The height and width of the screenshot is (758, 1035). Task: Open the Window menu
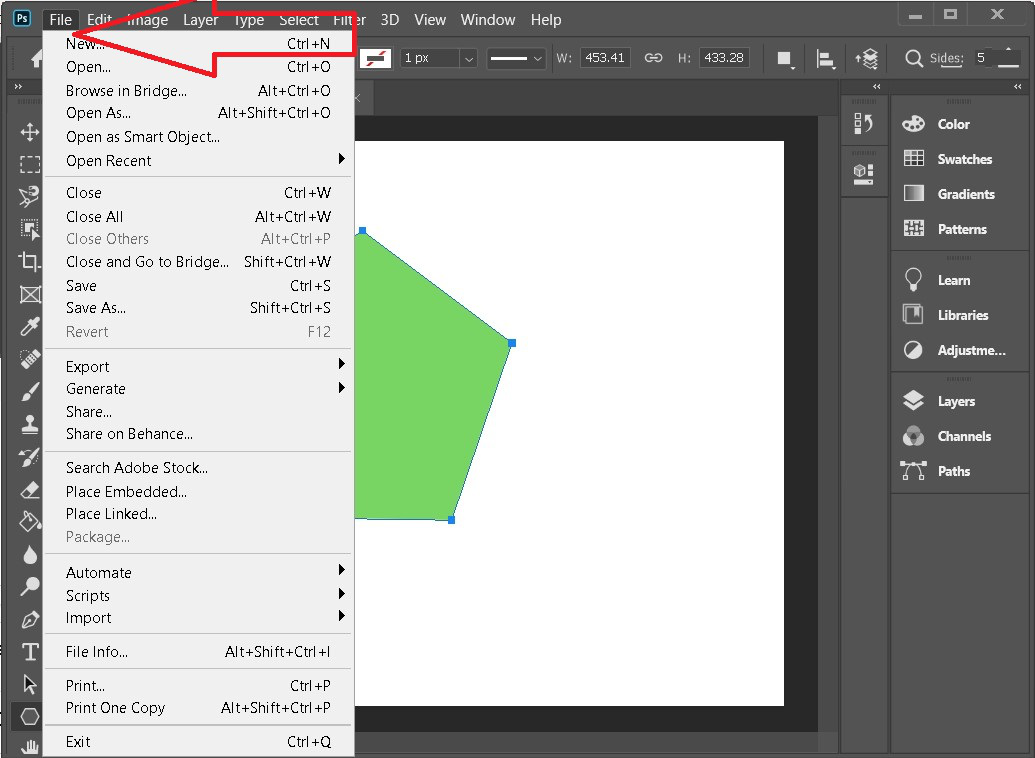pos(488,20)
